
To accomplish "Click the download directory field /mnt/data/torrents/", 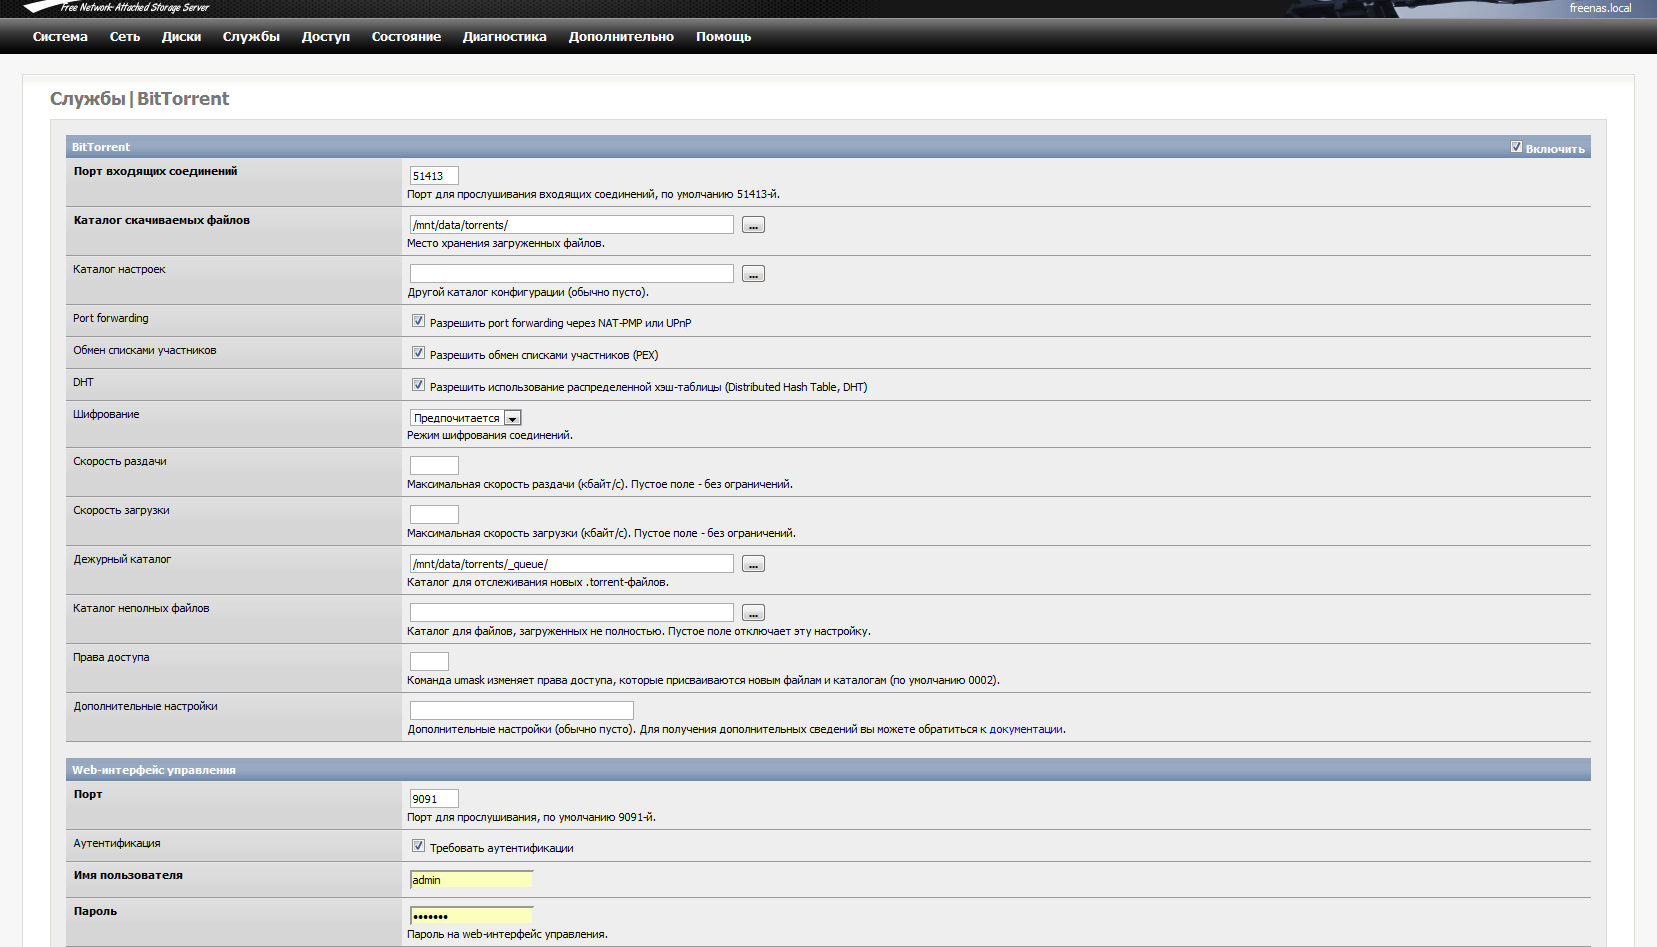I will 572,225.
